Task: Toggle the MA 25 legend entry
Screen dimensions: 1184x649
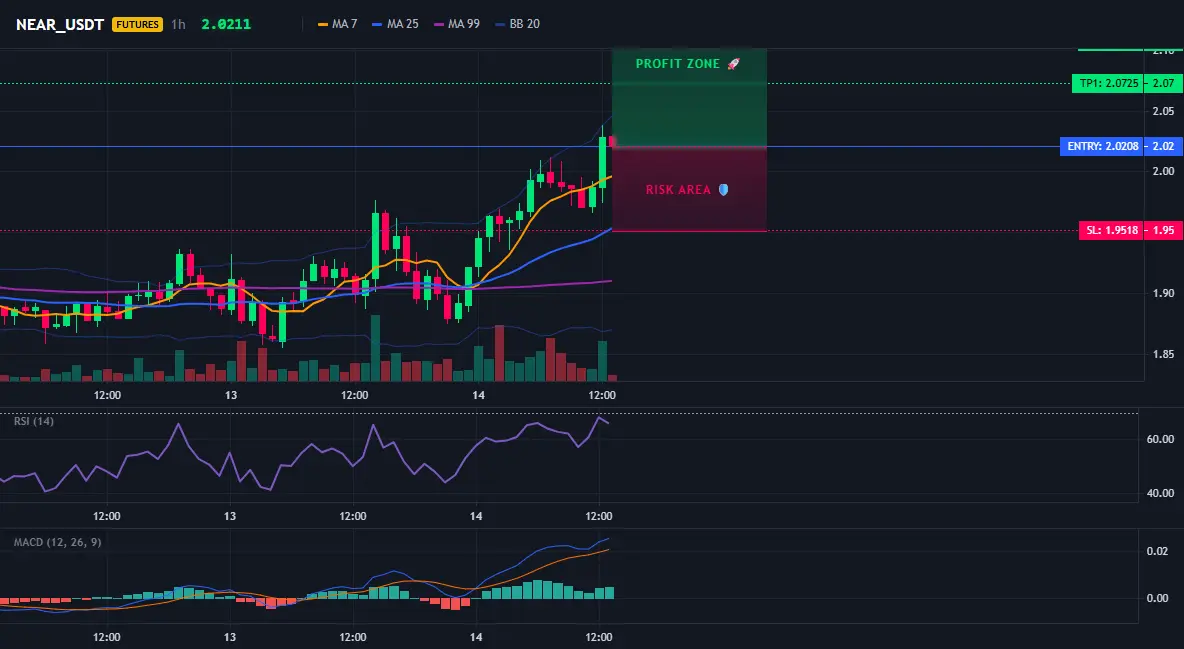Action: (395, 24)
